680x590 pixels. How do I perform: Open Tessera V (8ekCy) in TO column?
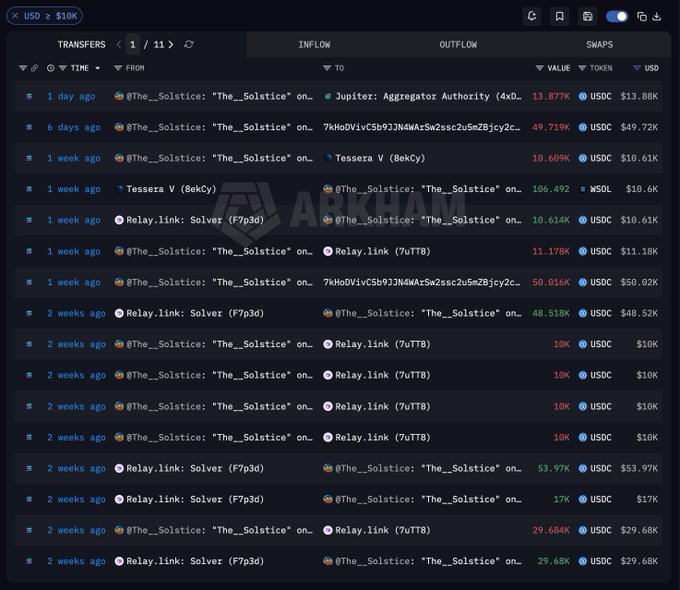click(380, 158)
